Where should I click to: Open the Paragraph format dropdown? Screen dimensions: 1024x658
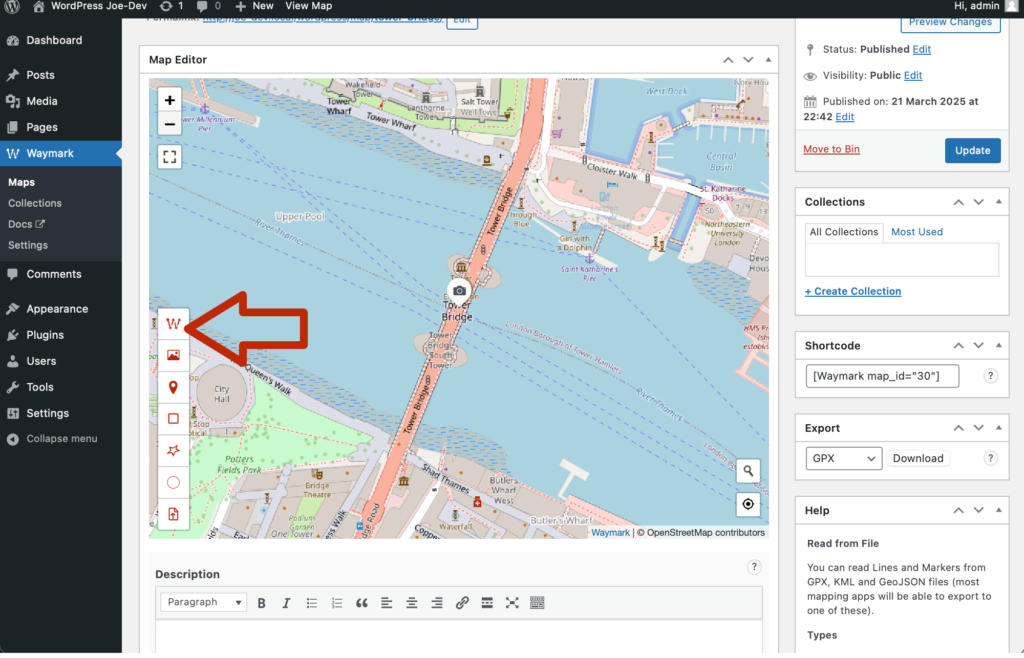[x=204, y=602]
